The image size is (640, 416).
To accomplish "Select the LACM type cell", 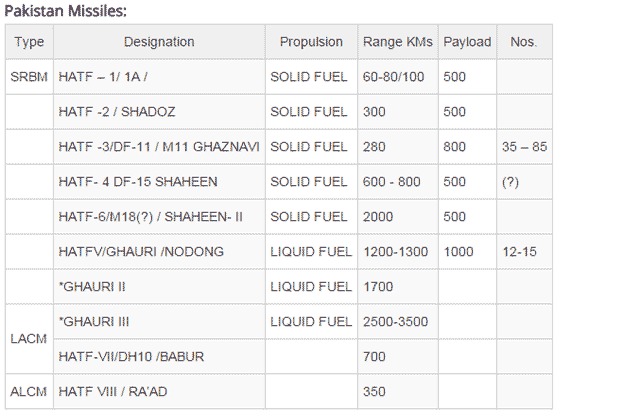I will click(x=29, y=339).
